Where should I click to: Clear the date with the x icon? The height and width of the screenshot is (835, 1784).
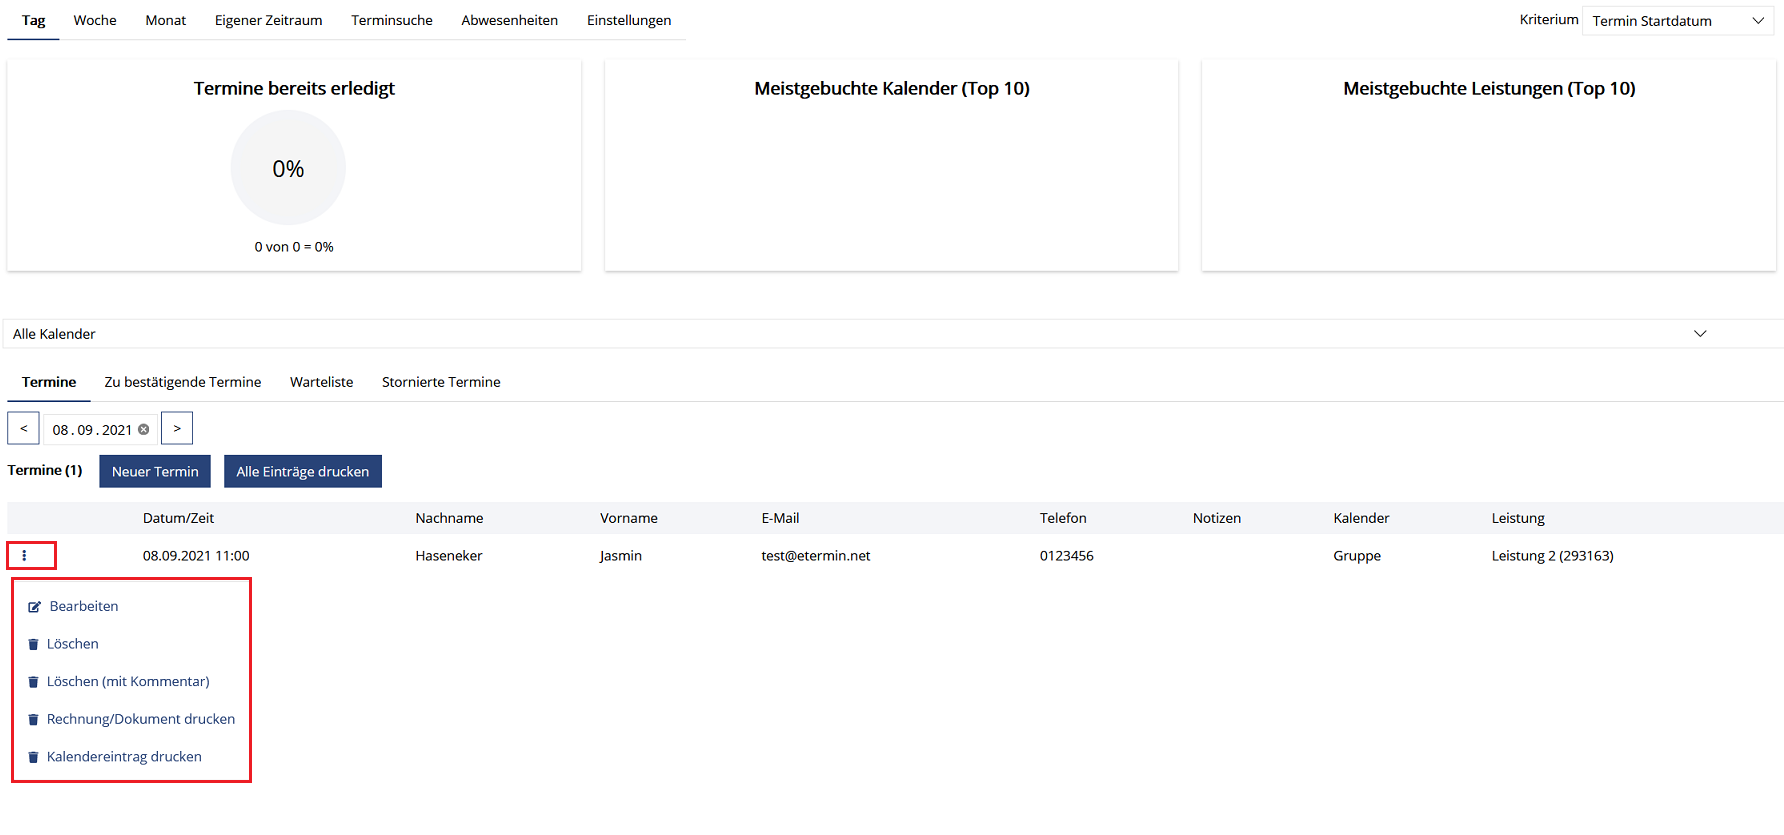click(x=144, y=430)
